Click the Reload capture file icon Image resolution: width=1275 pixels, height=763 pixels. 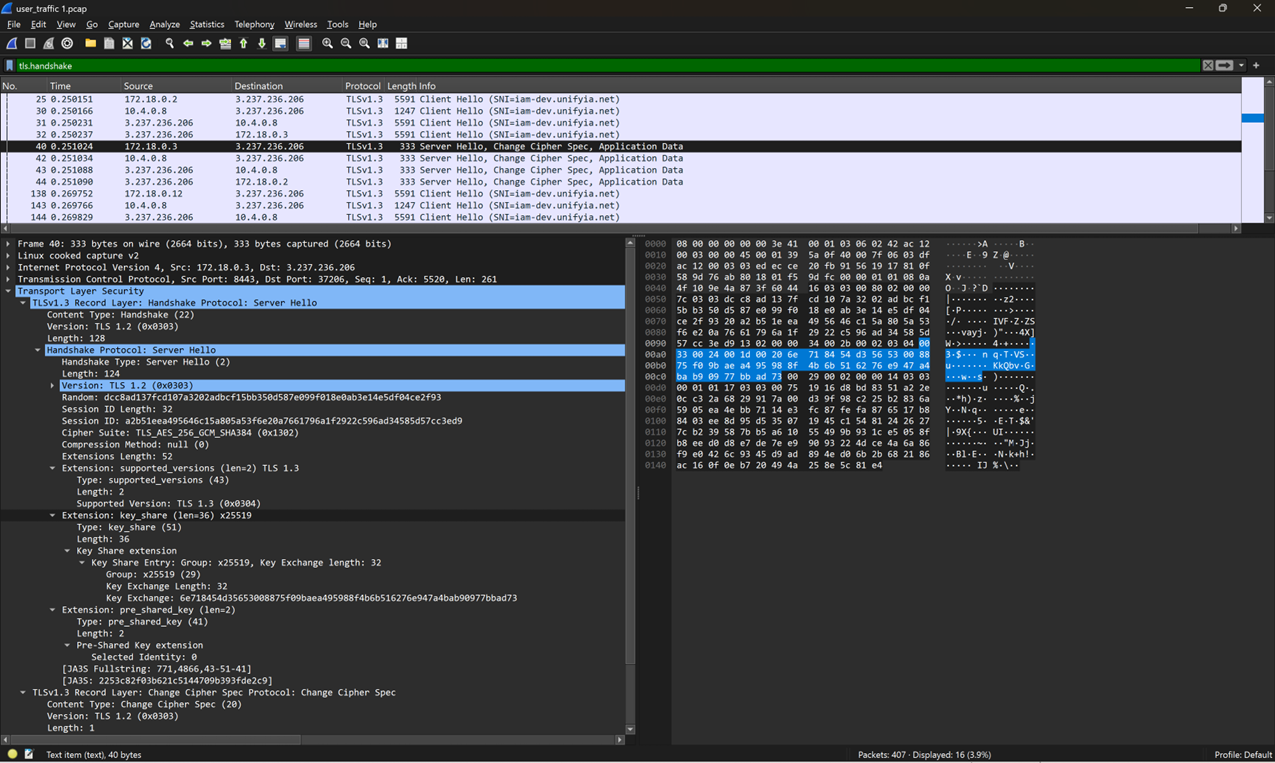pyautogui.click(x=145, y=43)
